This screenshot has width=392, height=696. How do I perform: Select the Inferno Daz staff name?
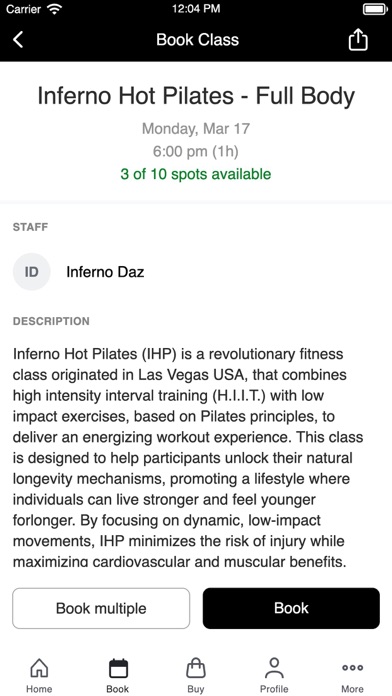tap(105, 272)
